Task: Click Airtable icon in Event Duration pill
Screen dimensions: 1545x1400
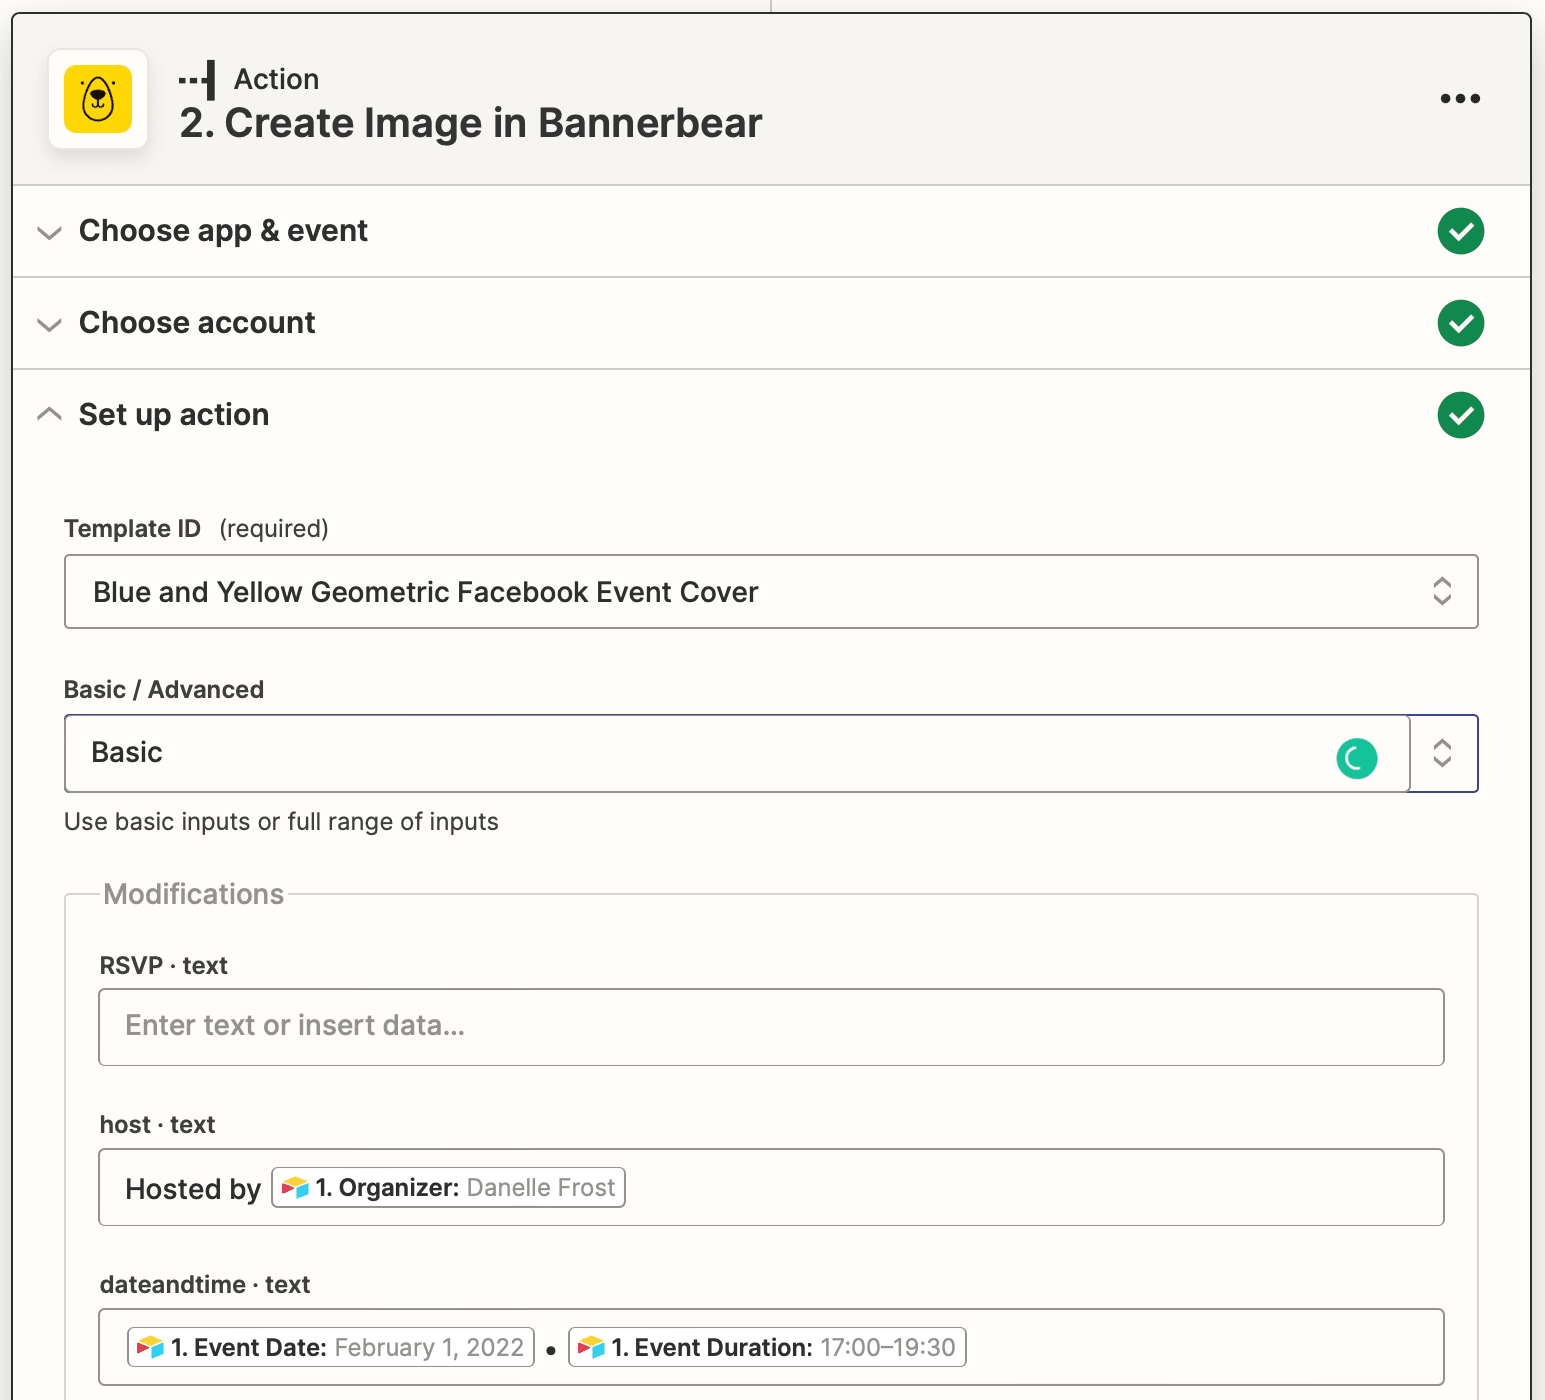Action: (x=591, y=1348)
